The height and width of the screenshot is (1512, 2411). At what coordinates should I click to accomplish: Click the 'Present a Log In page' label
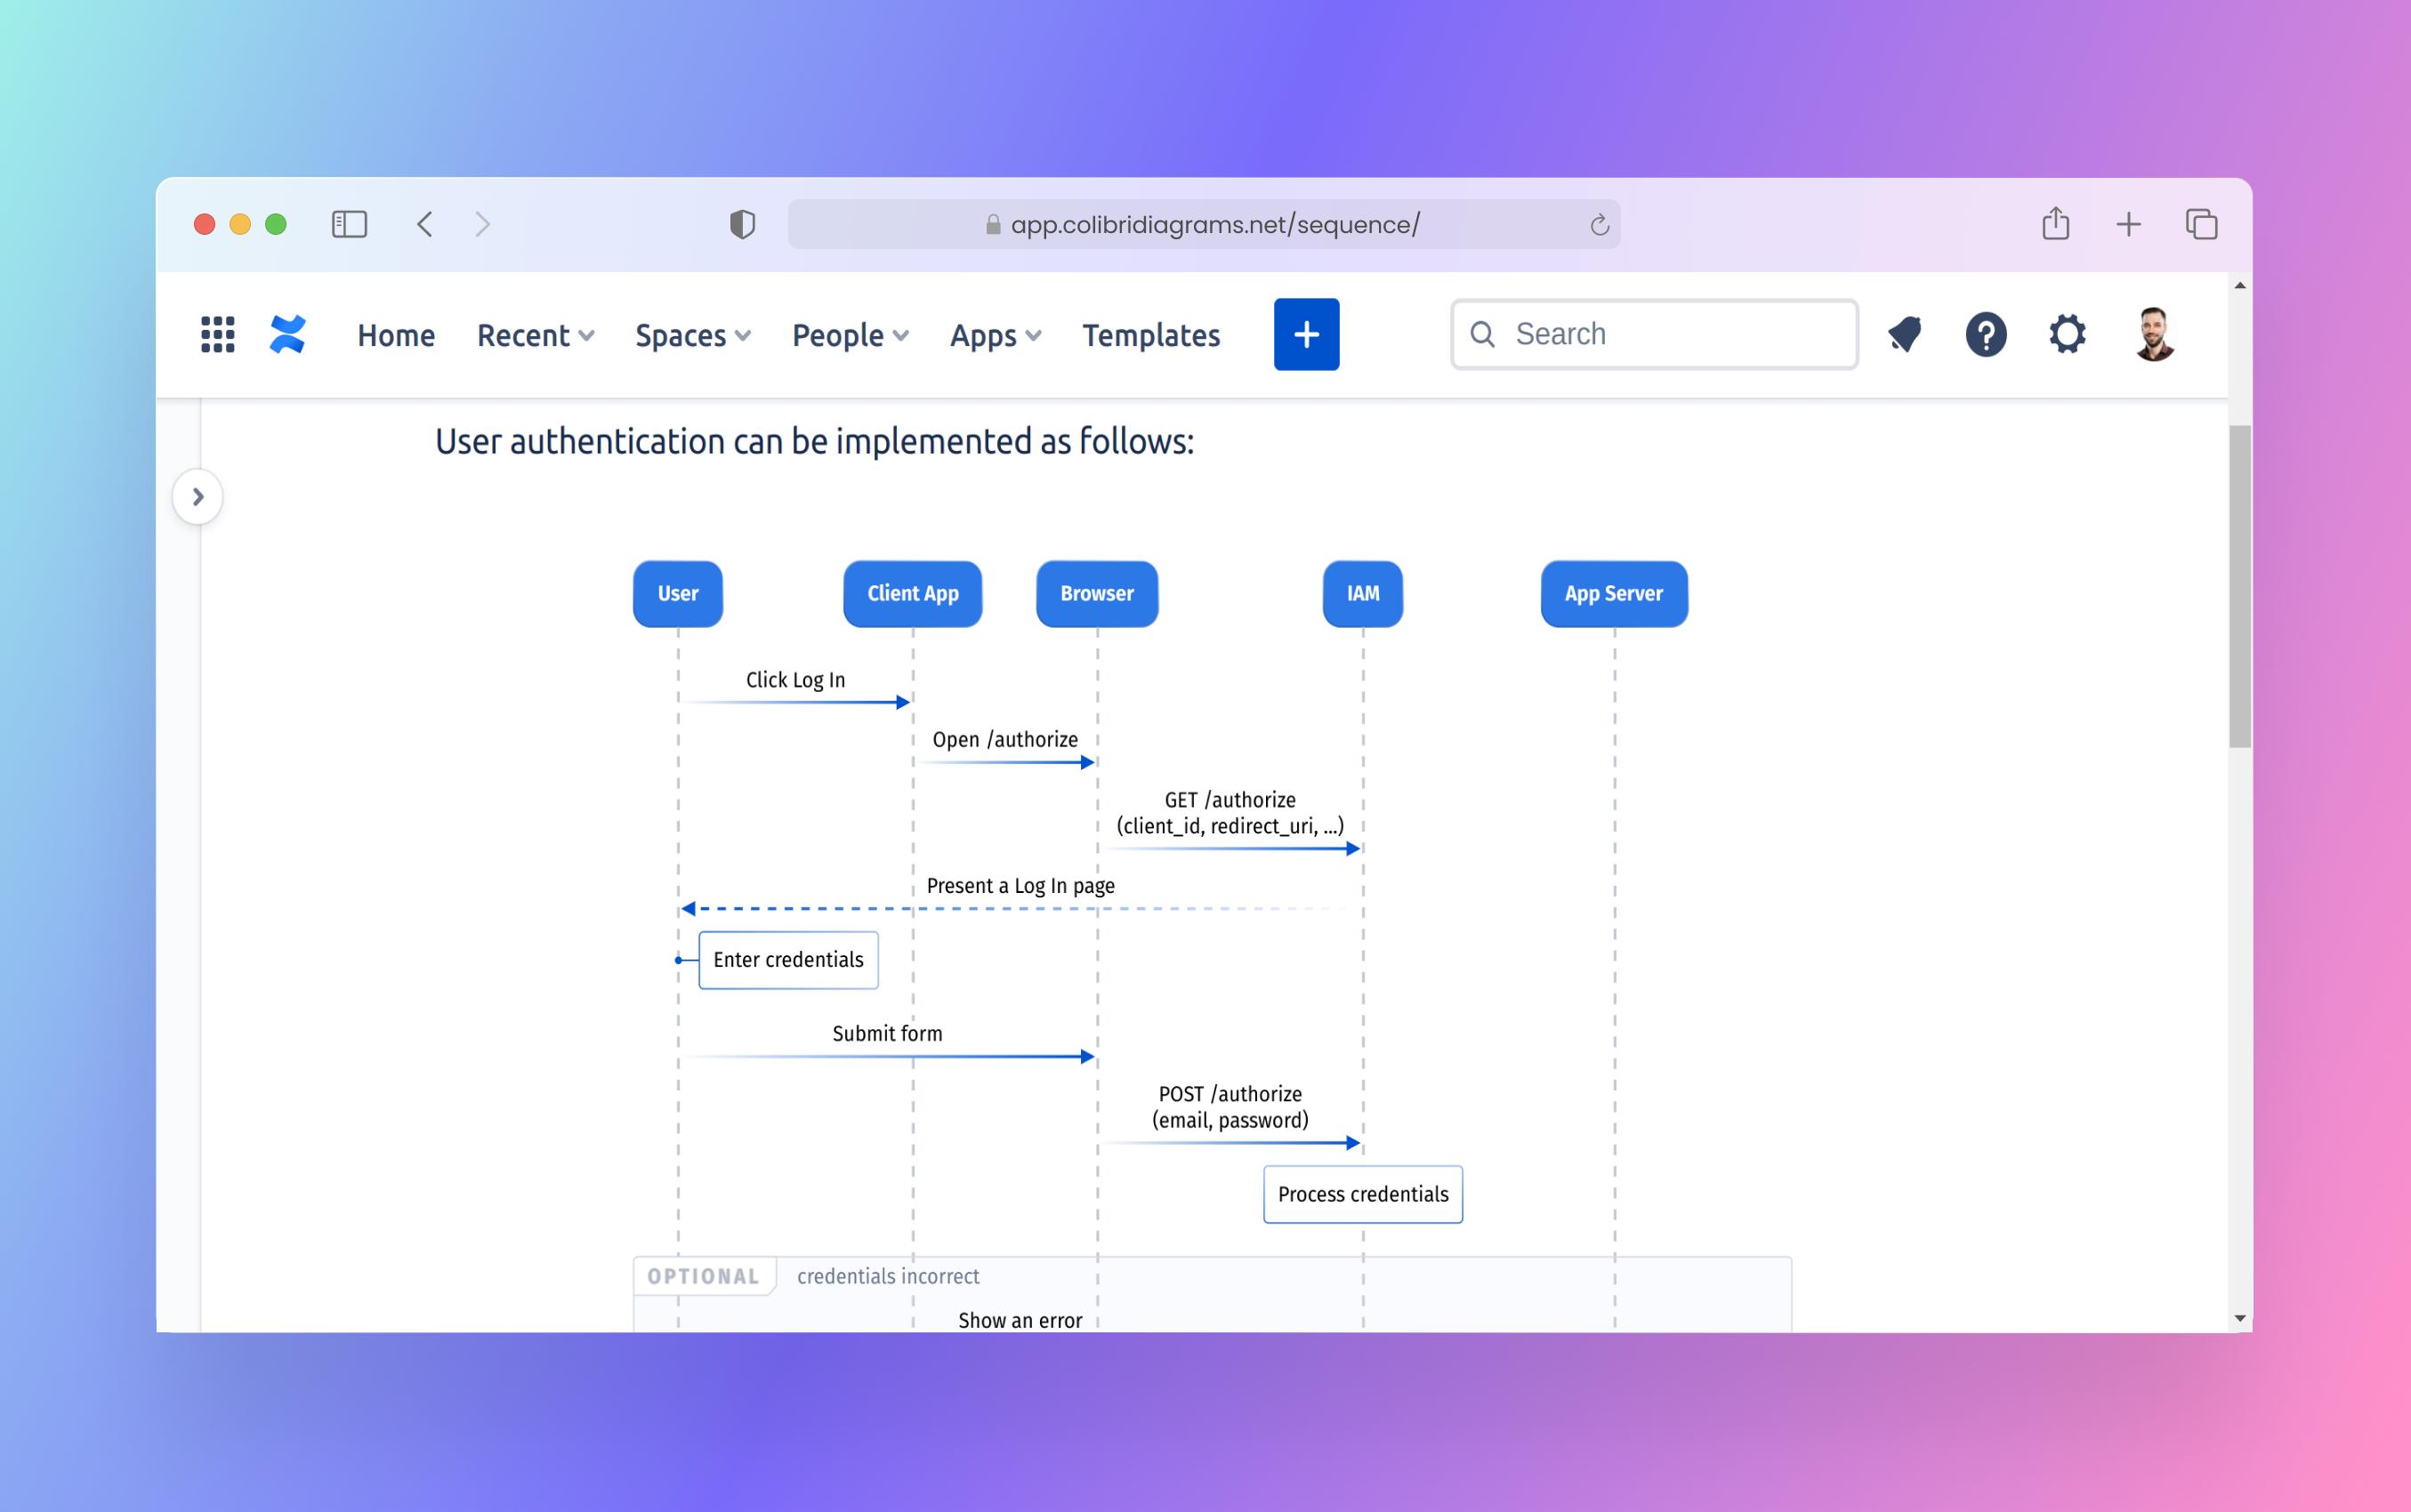click(x=1020, y=886)
